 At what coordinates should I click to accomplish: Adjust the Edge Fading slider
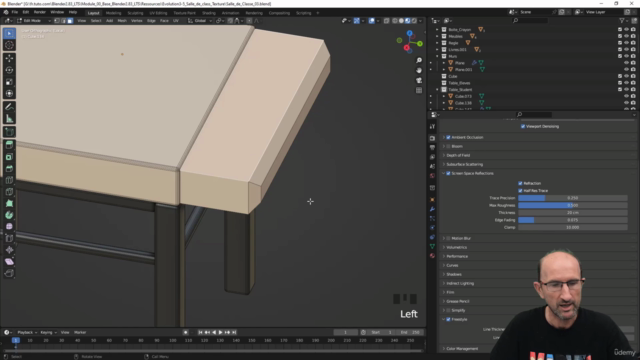tap(573, 220)
